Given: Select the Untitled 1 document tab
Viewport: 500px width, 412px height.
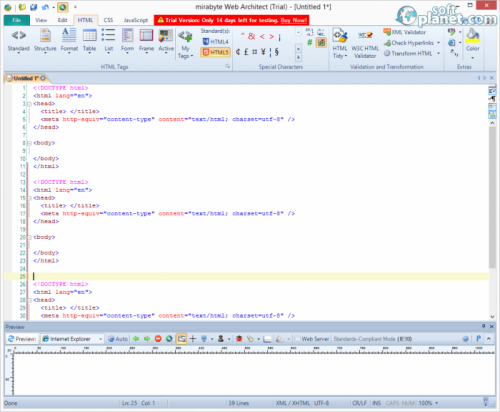Looking at the screenshot, I should coord(26,78).
